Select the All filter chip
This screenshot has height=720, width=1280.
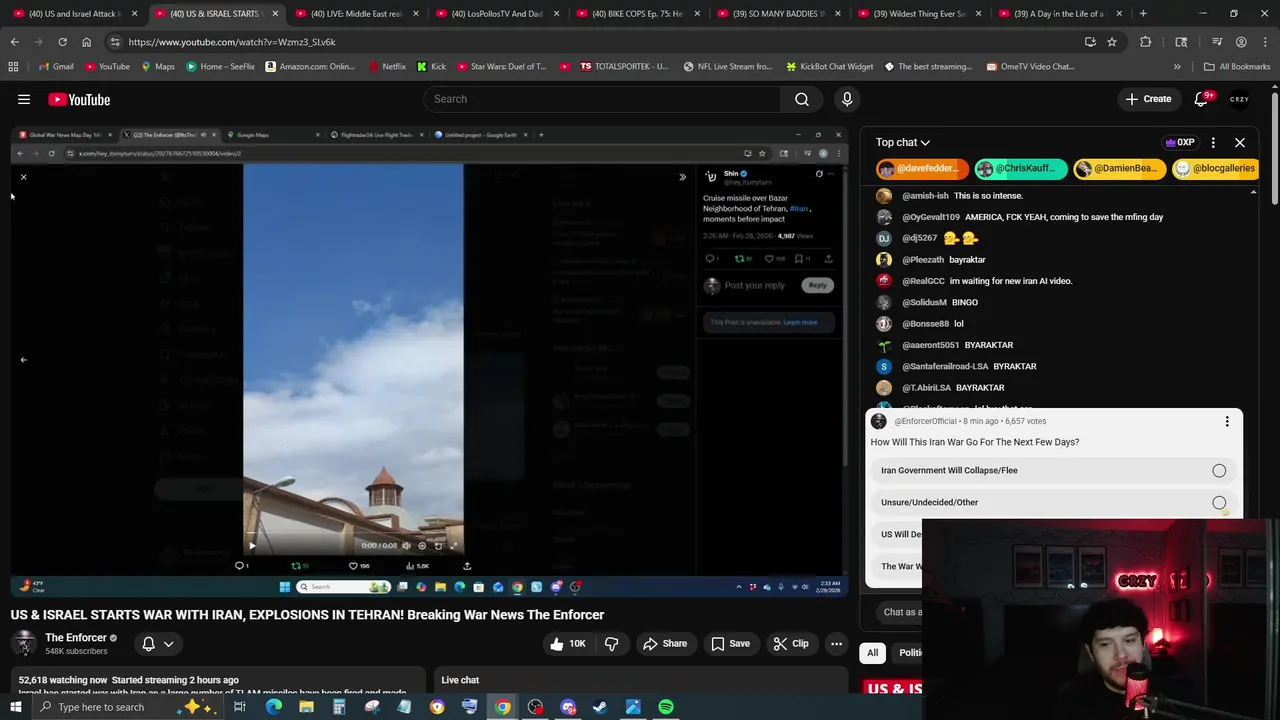[x=872, y=653]
